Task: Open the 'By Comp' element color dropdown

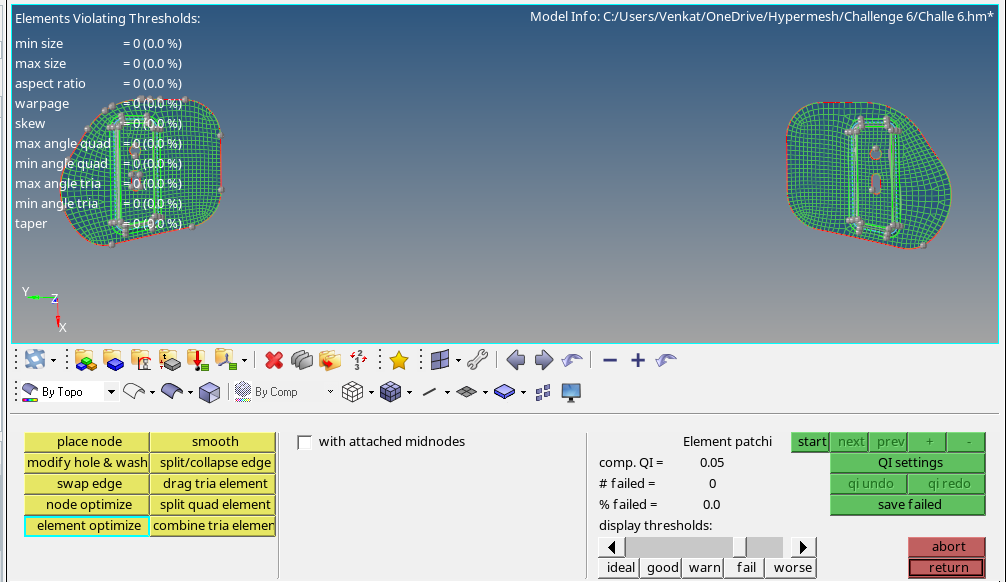Action: [x=330, y=392]
